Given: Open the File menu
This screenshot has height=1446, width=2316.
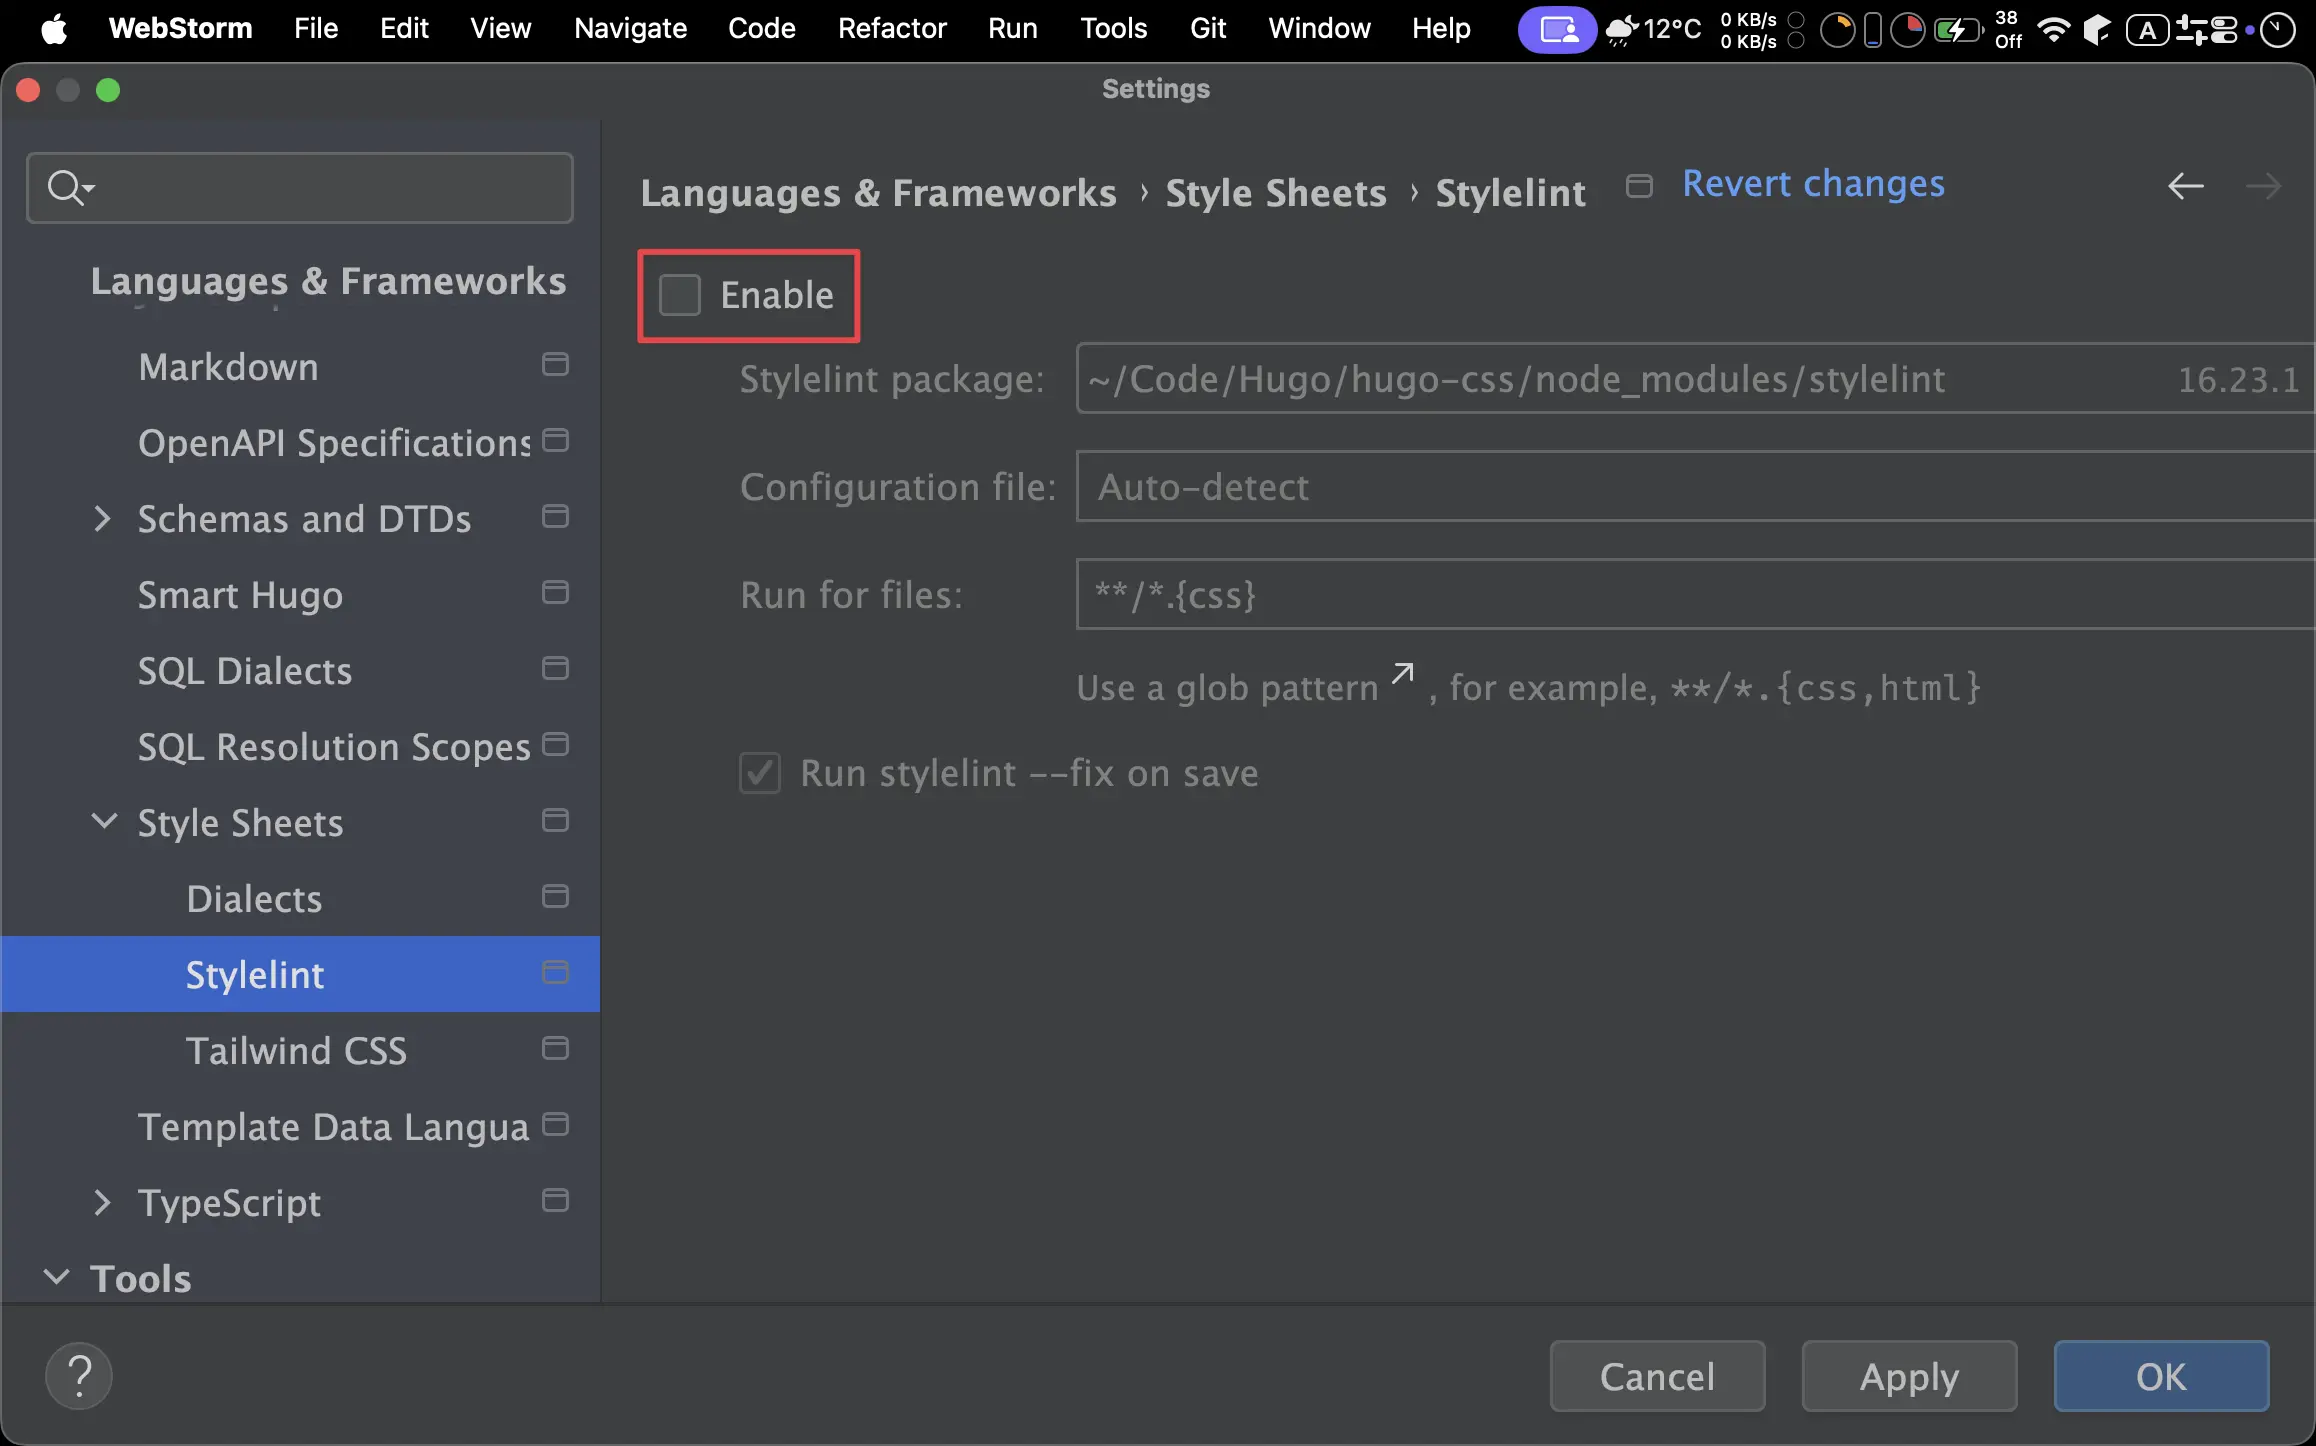Looking at the screenshot, I should (x=316, y=29).
